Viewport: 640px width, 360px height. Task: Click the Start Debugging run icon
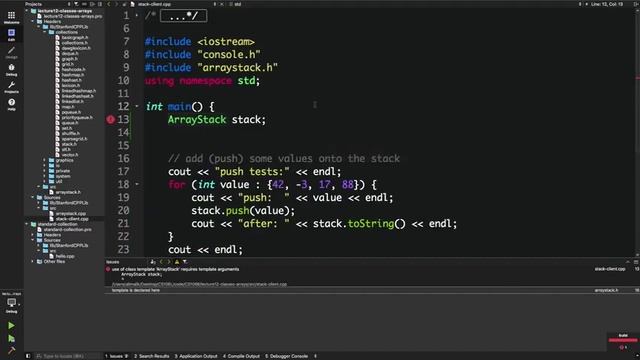tap(11, 338)
